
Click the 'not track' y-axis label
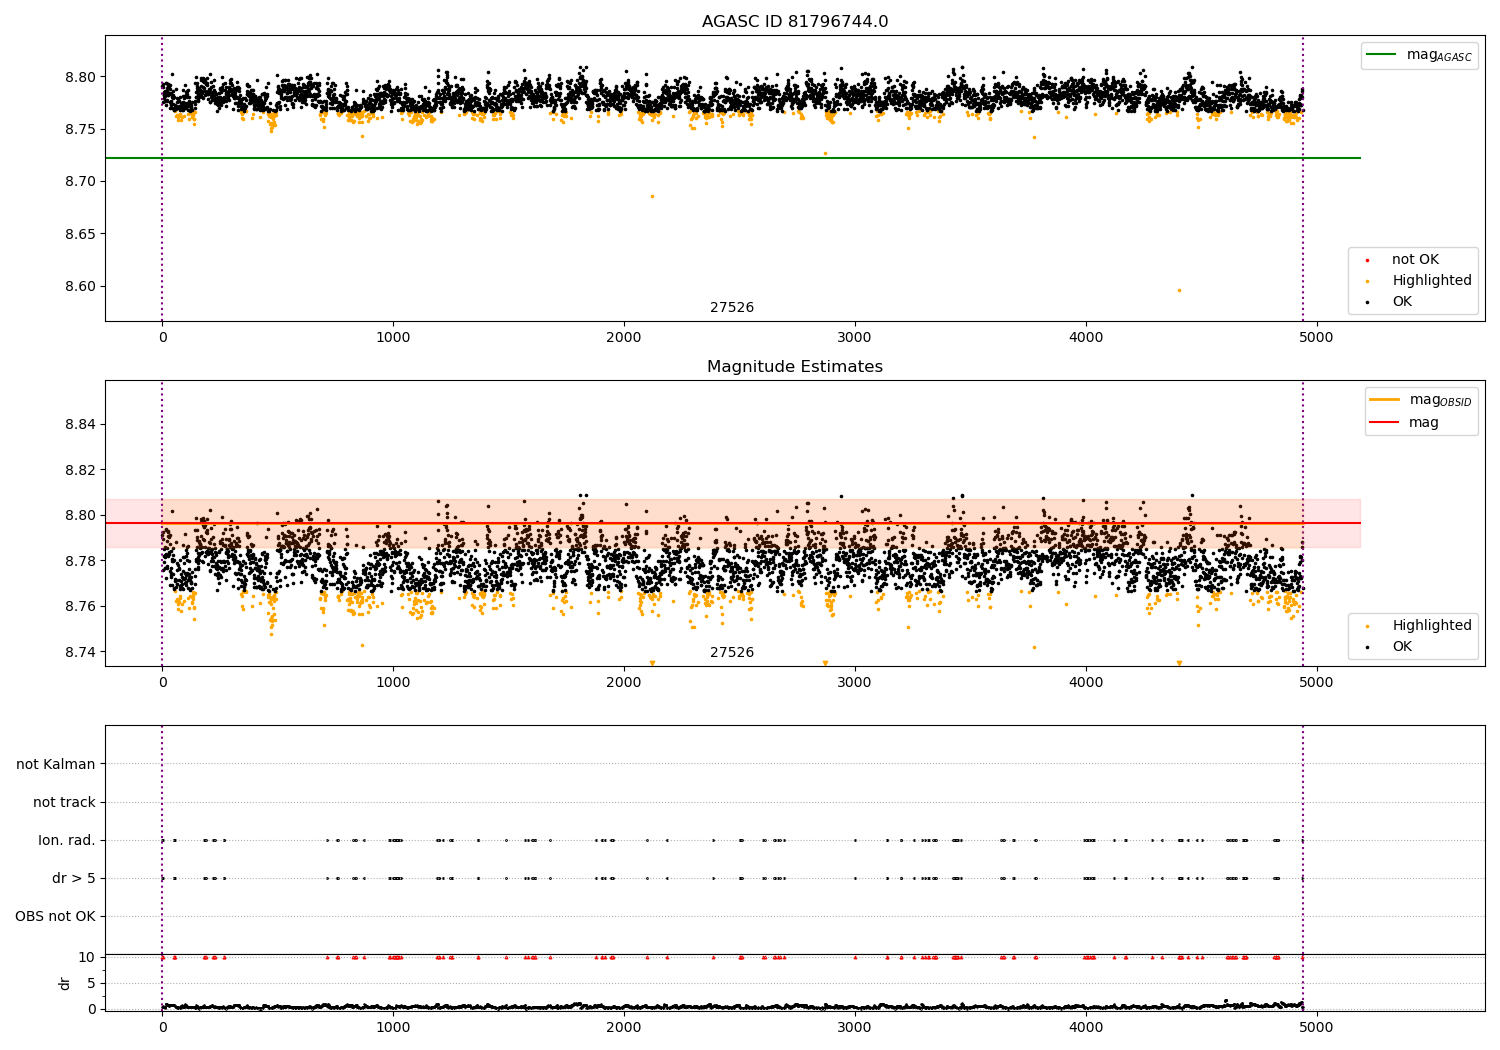(64, 803)
